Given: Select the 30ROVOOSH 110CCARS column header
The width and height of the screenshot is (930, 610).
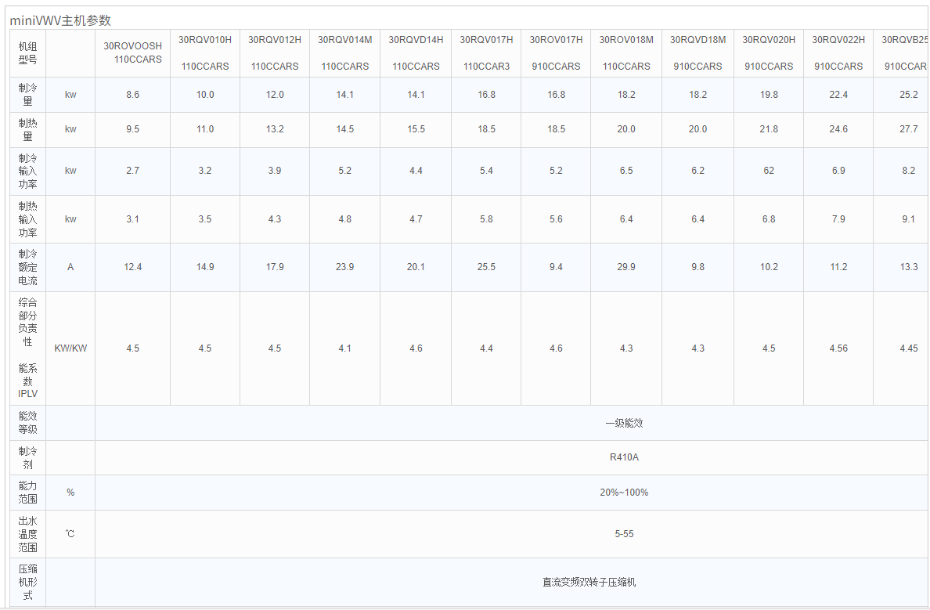Looking at the screenshot, I should click(133, 53).
